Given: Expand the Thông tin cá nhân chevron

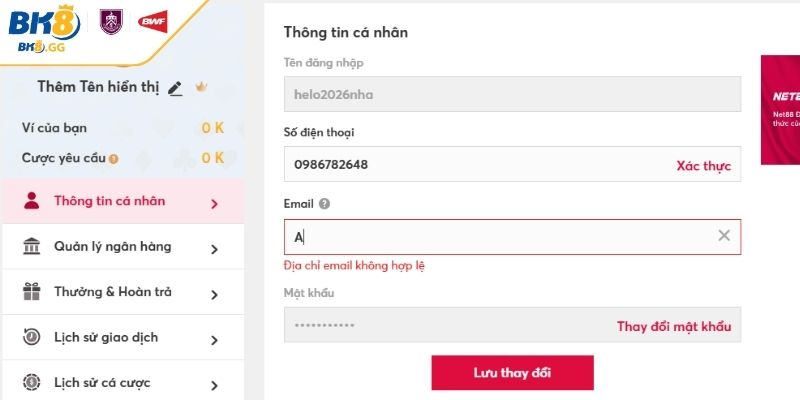Looking at the screenshot, I should coord(214,203).
